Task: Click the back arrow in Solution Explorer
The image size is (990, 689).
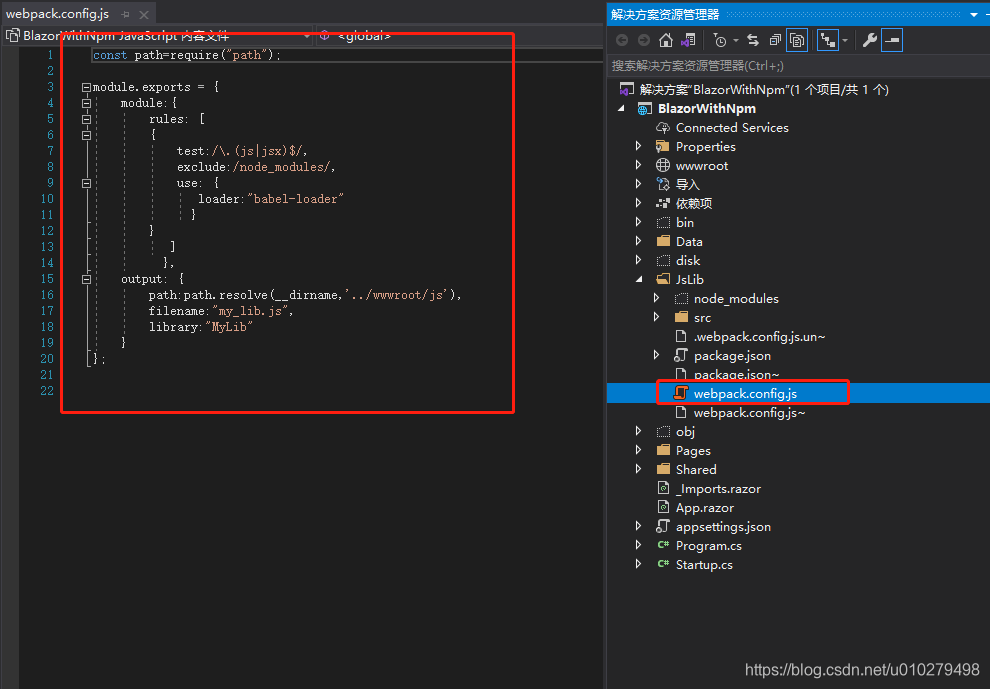Action: point(622,40)
